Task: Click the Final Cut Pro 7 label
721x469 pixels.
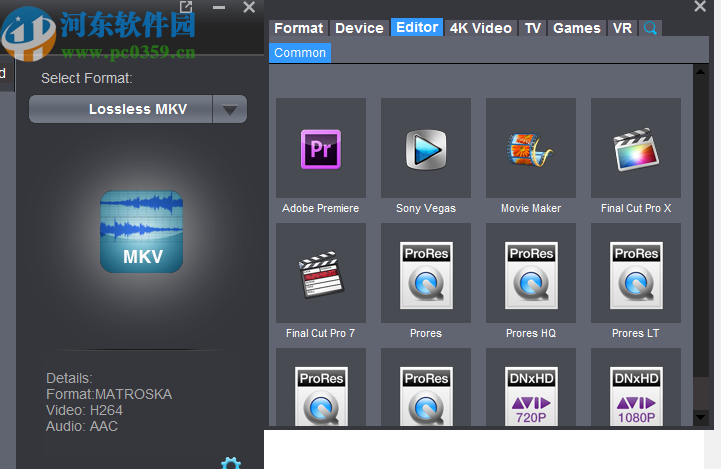Action: click(320, 333)
